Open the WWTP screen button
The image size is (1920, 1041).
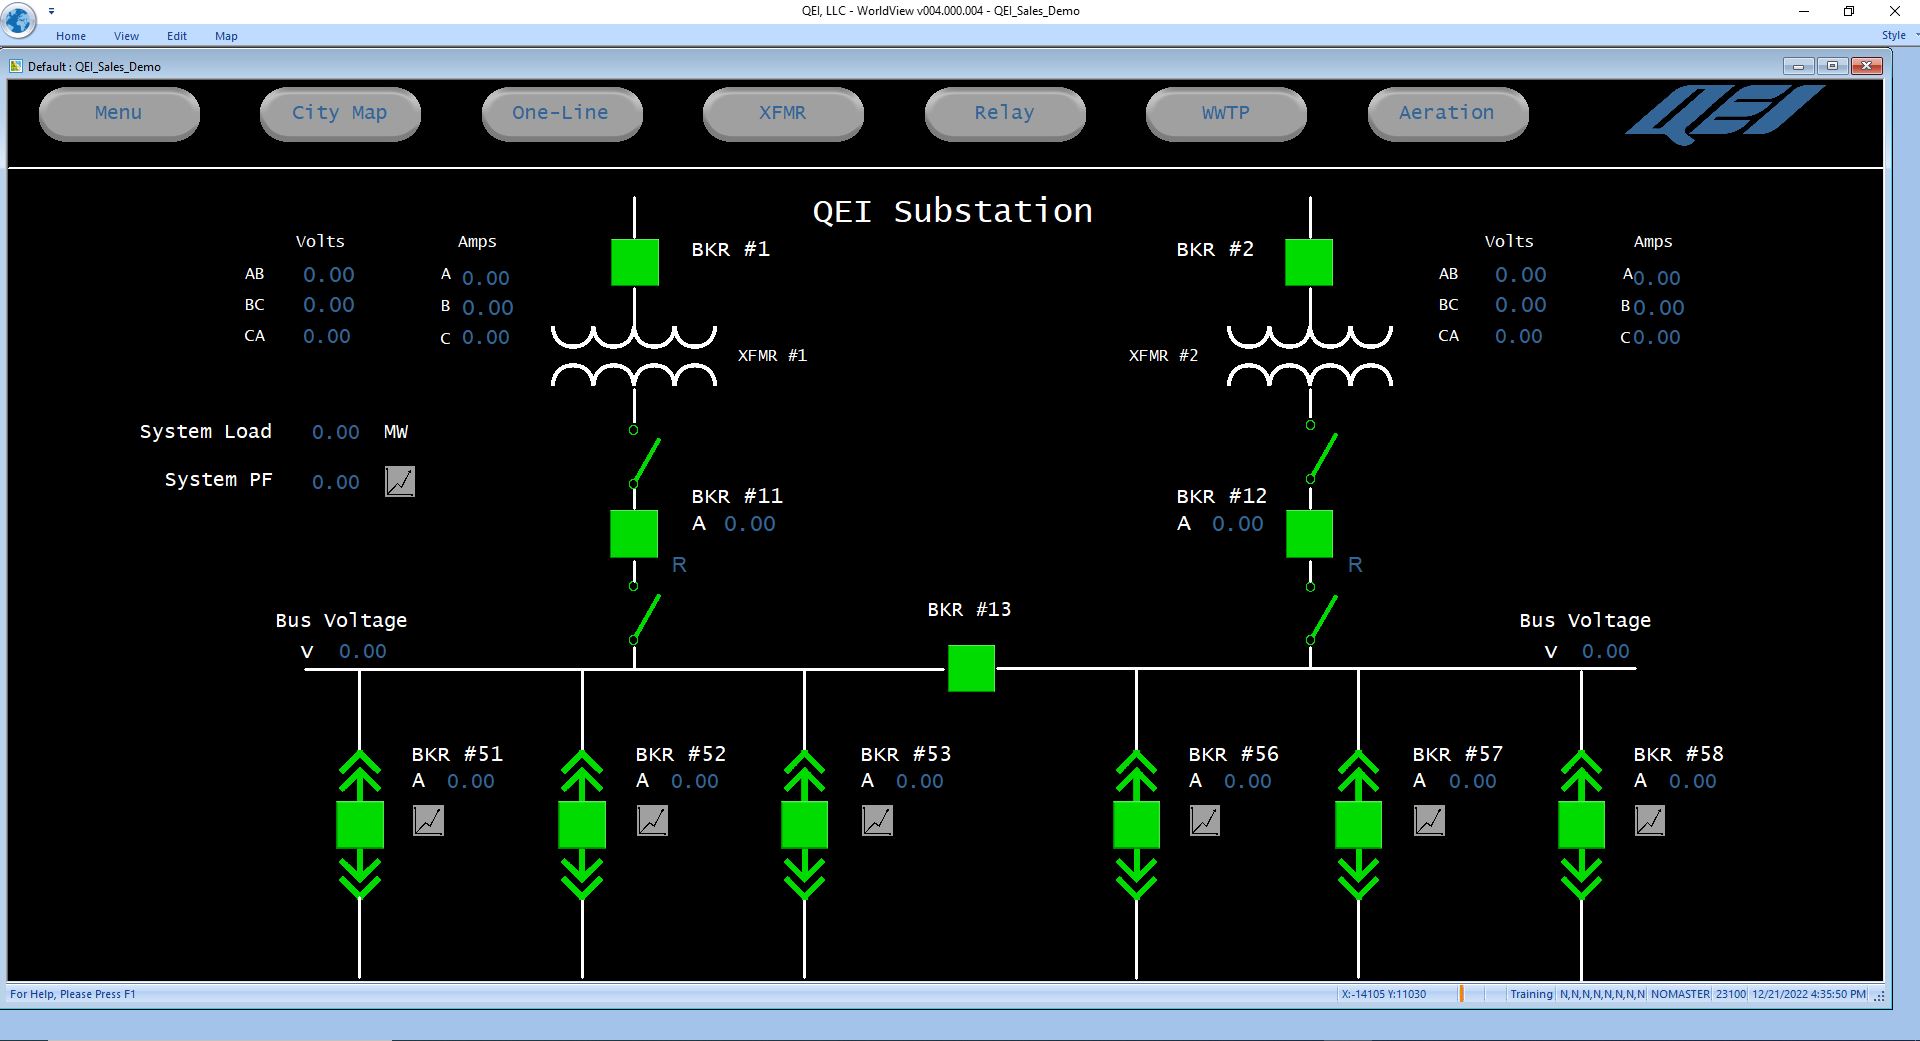1226,113
